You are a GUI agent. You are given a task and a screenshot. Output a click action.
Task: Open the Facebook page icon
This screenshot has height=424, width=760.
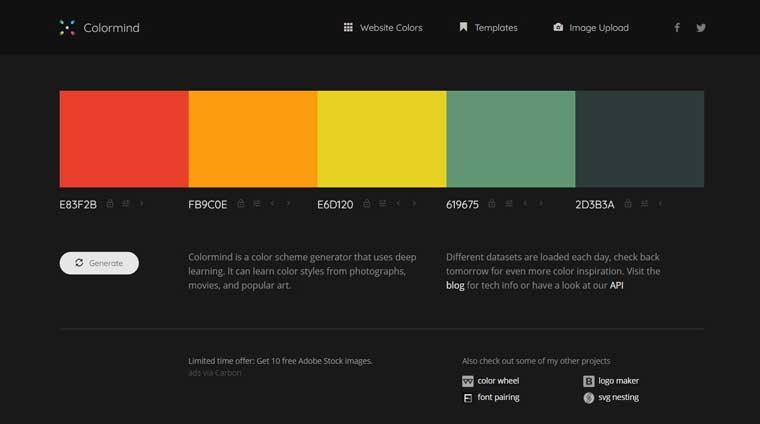(677, 28)
